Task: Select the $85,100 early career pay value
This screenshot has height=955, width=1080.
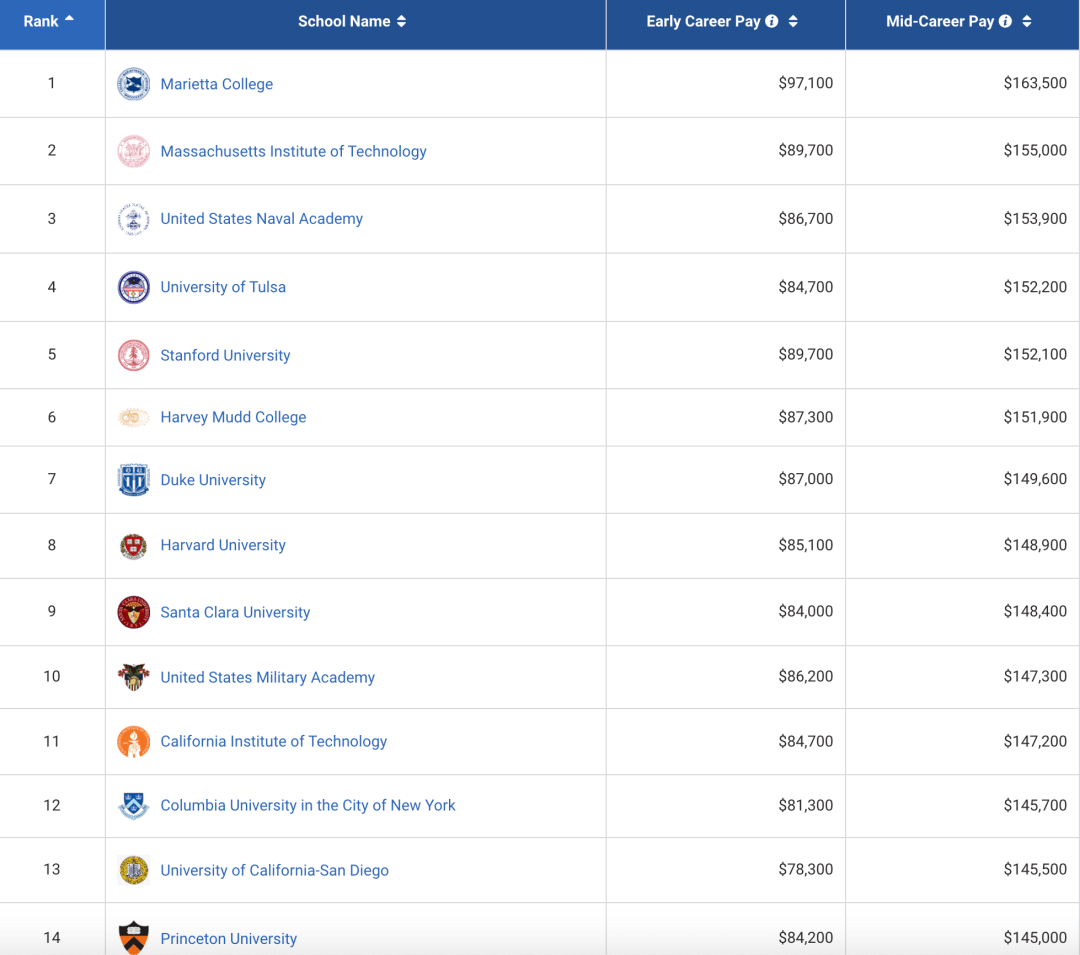Action: point(806,545)
